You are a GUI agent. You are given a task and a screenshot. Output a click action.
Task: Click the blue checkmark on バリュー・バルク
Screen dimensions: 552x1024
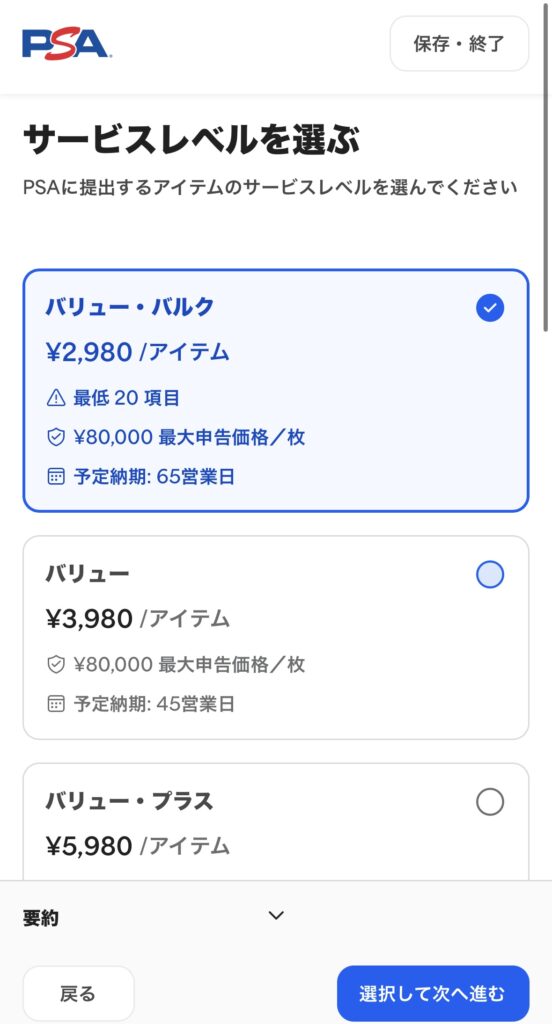coord(490,308)
